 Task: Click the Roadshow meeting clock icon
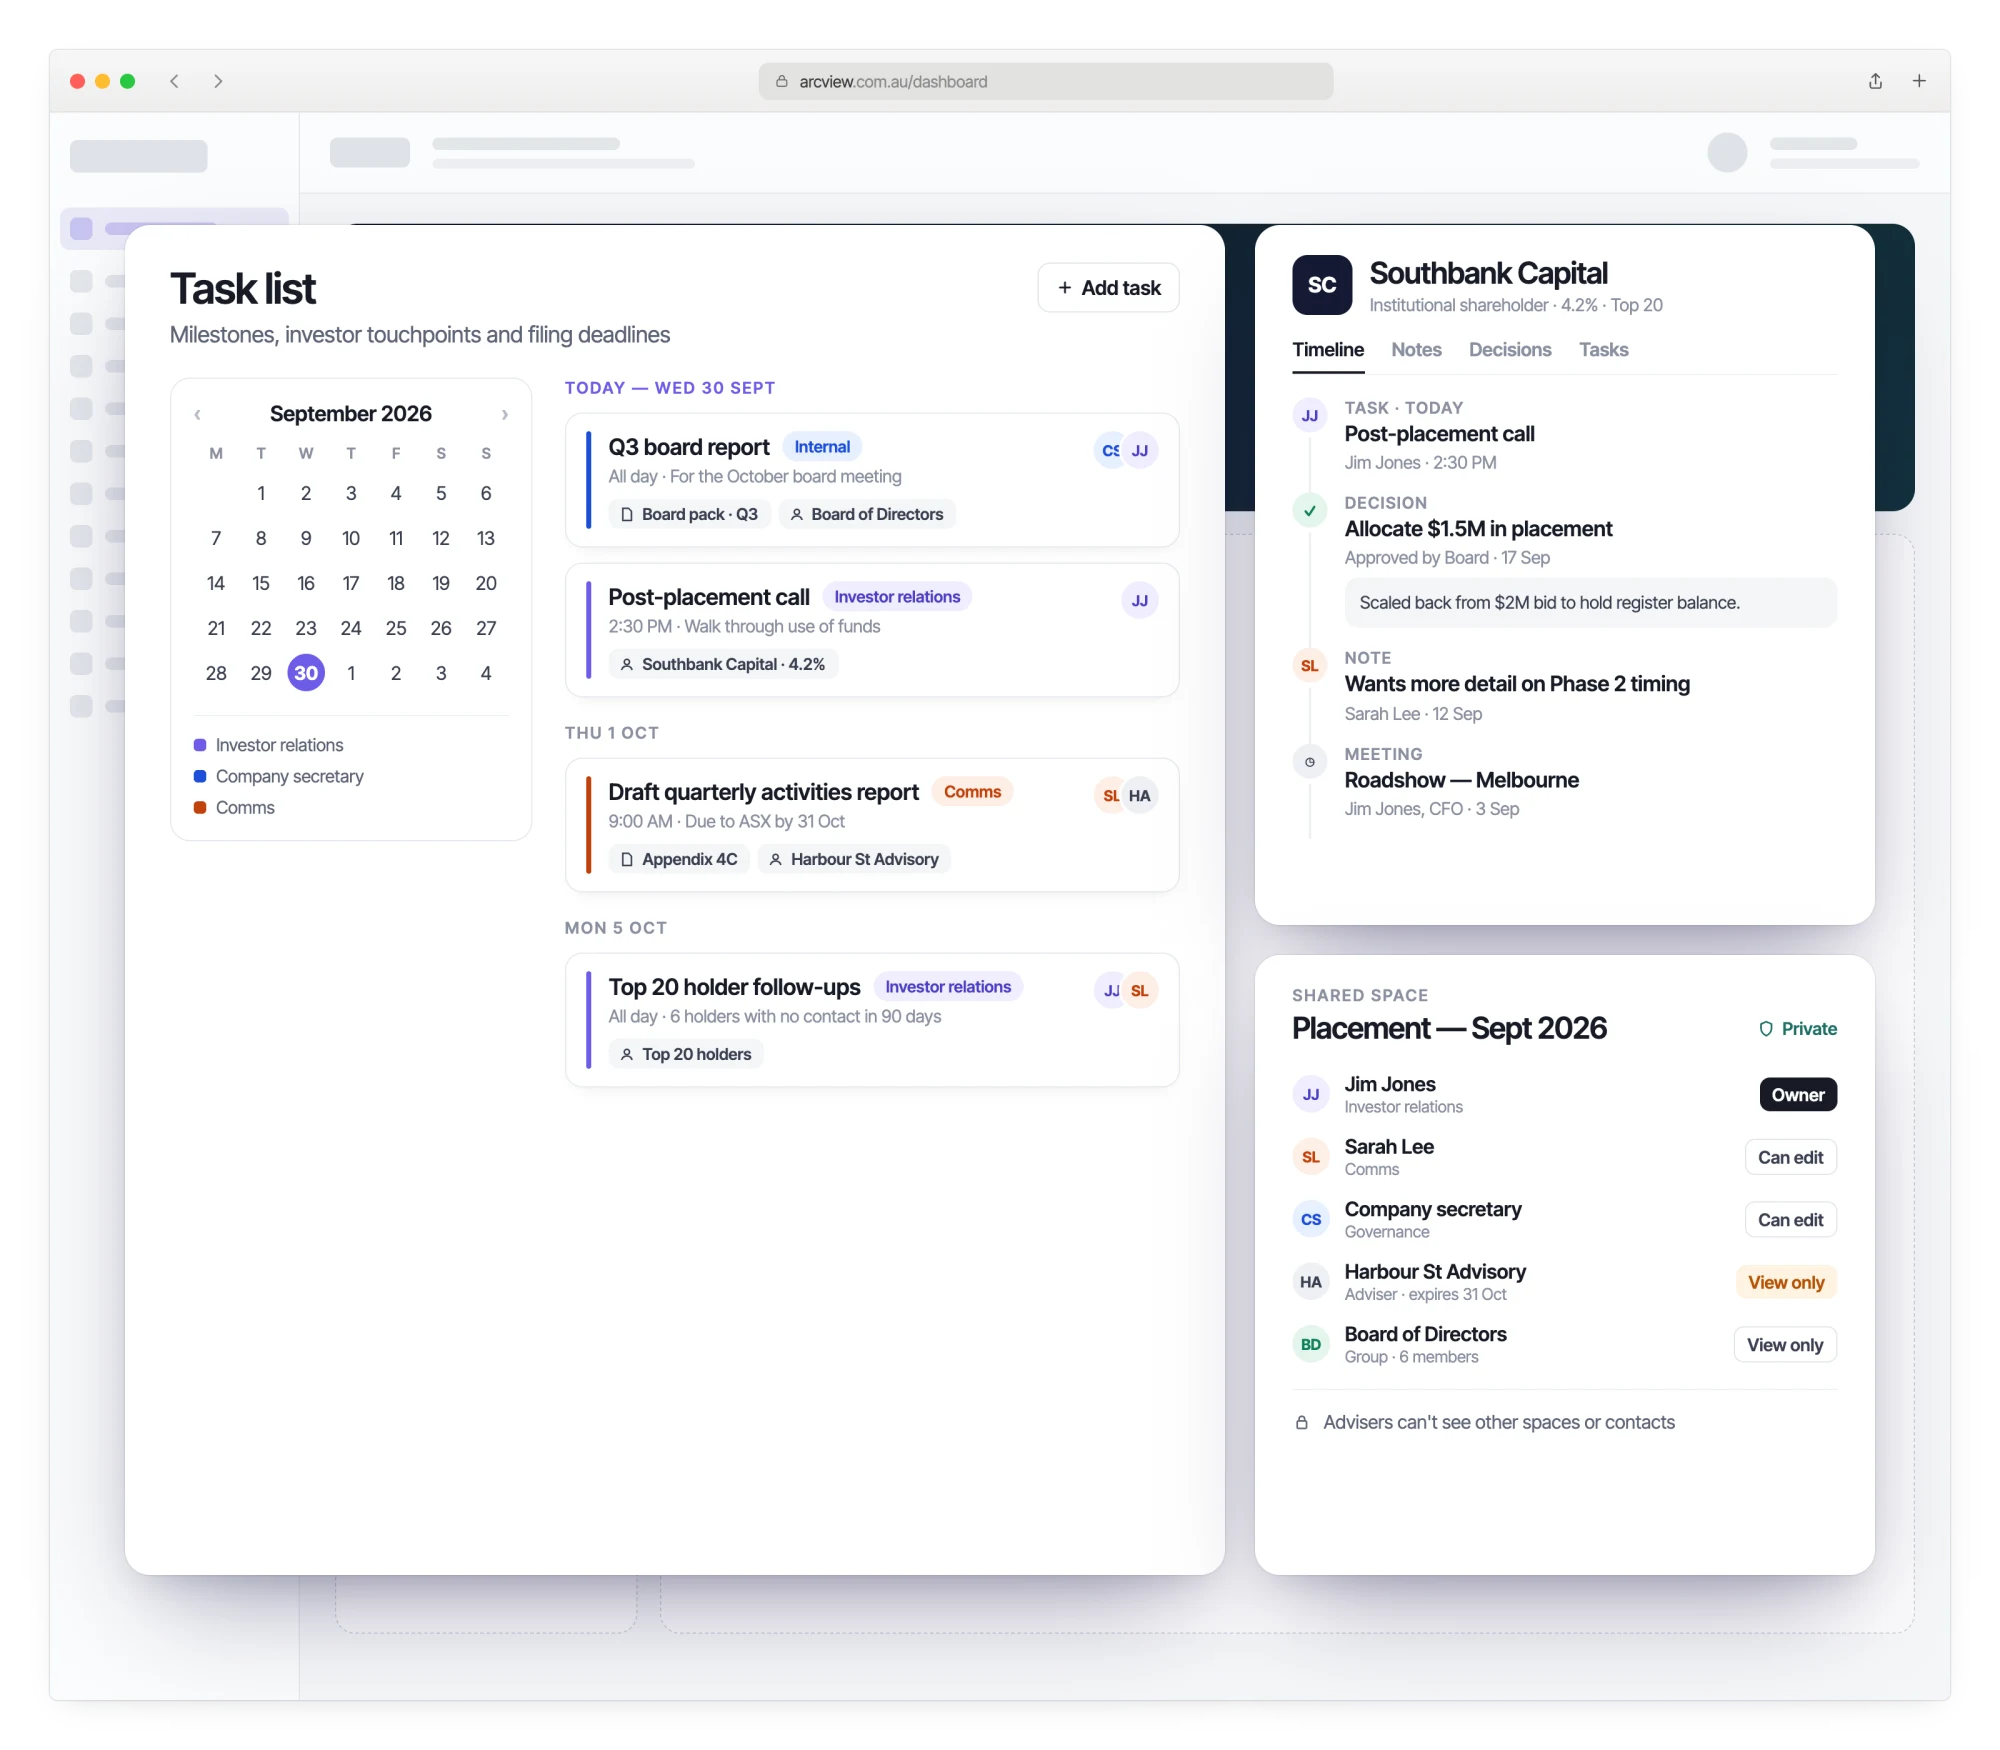(1309, 762)
